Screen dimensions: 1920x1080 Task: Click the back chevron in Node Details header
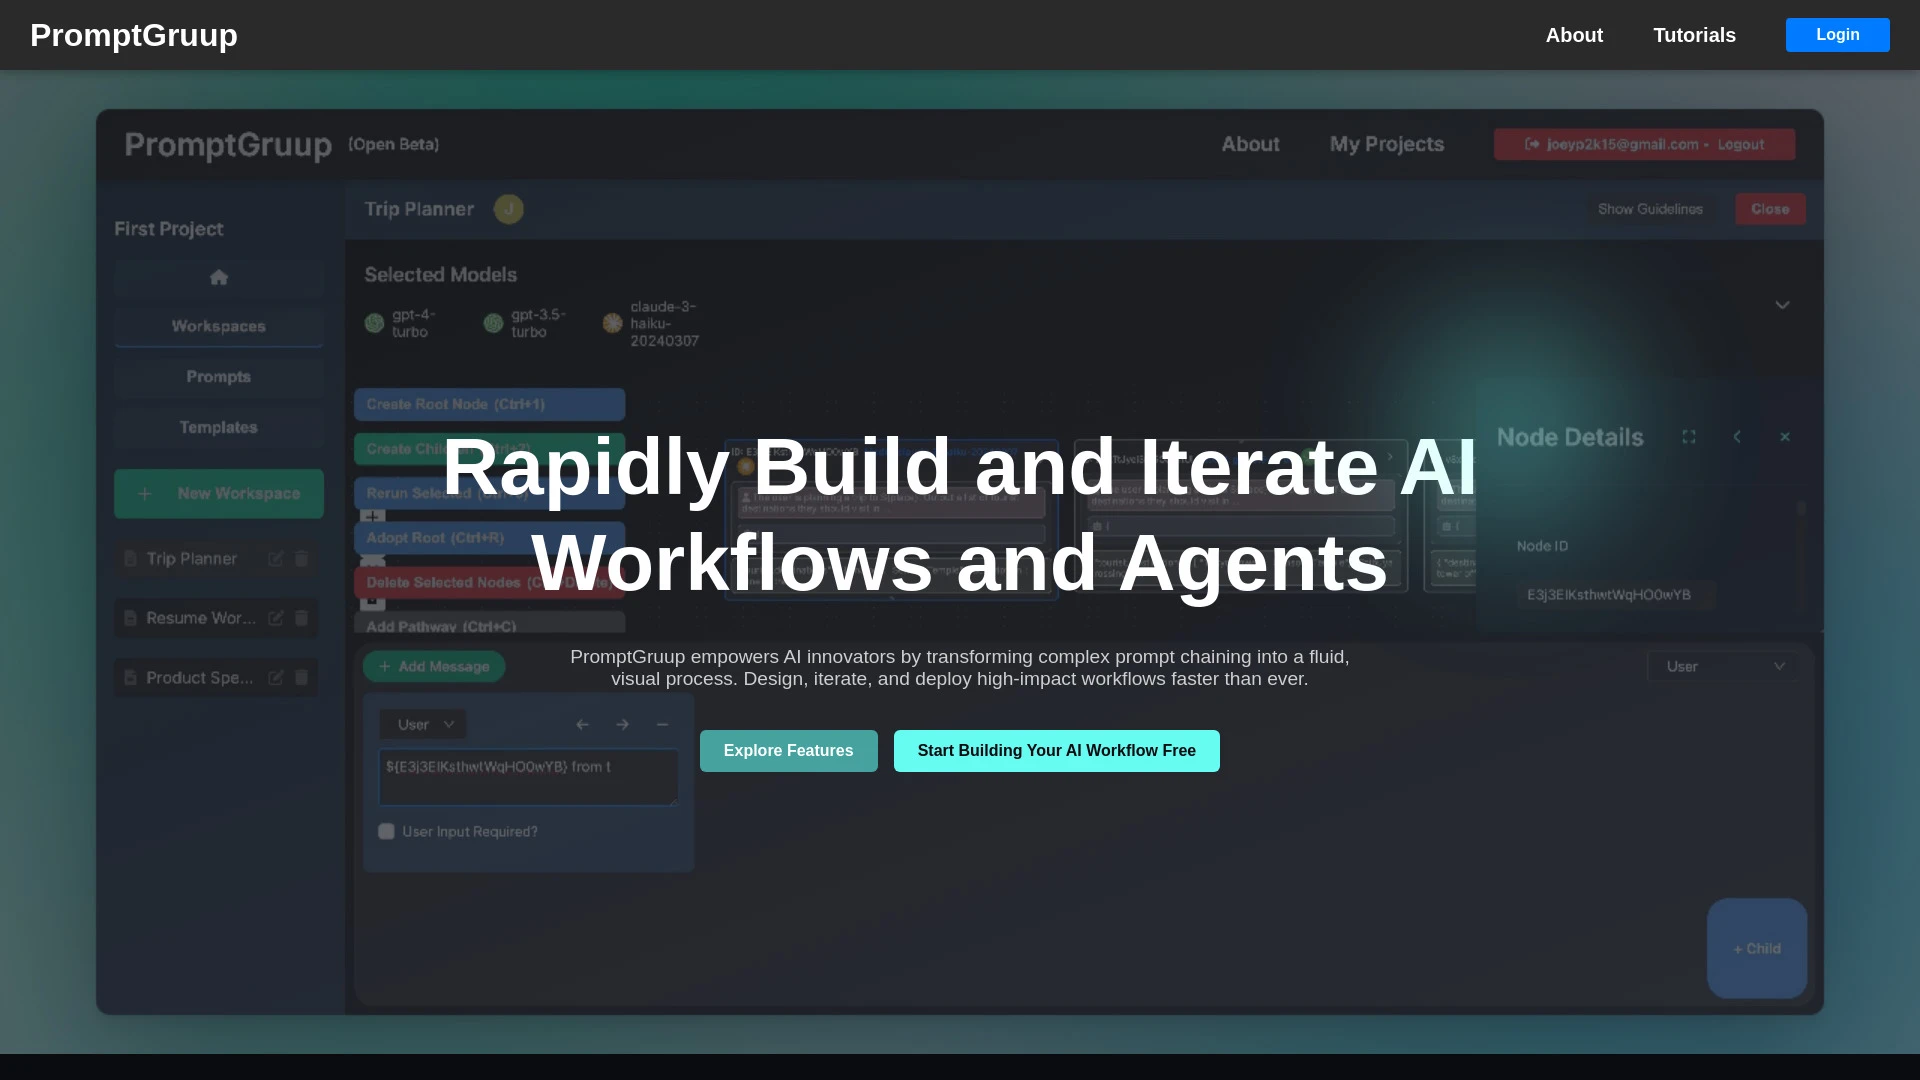(1738, 437)
